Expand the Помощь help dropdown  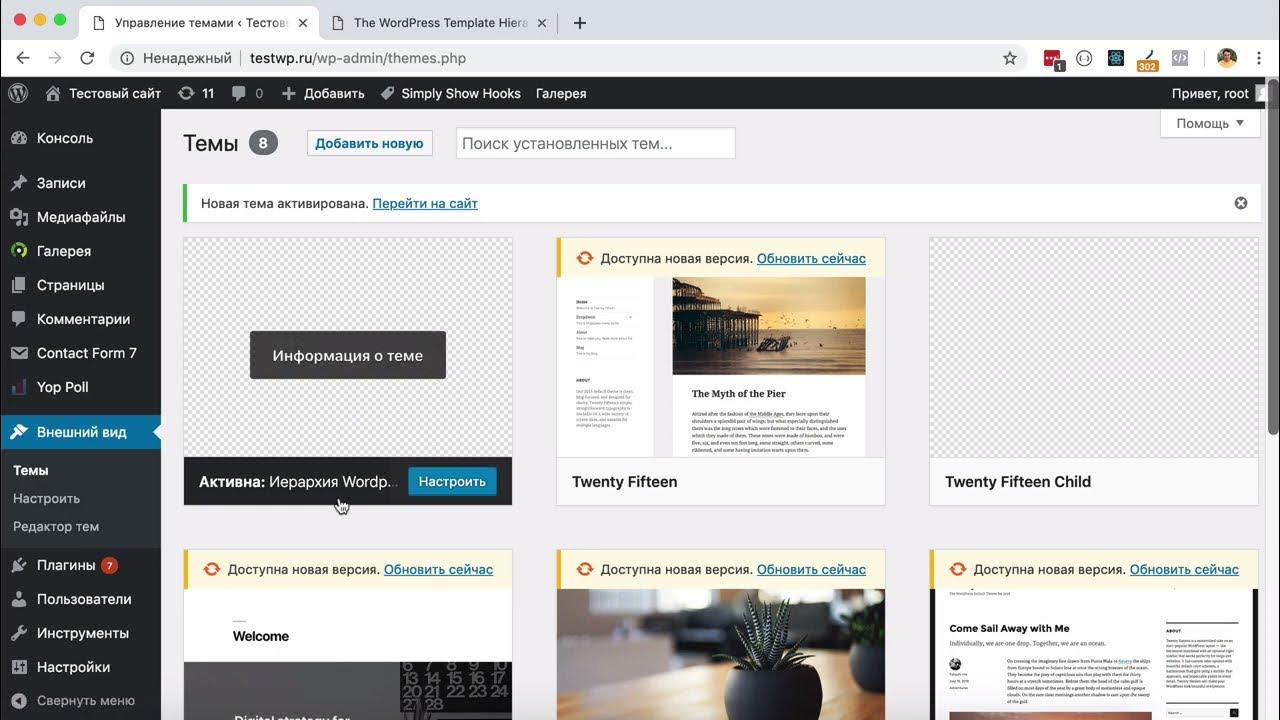pos(1210,123)
